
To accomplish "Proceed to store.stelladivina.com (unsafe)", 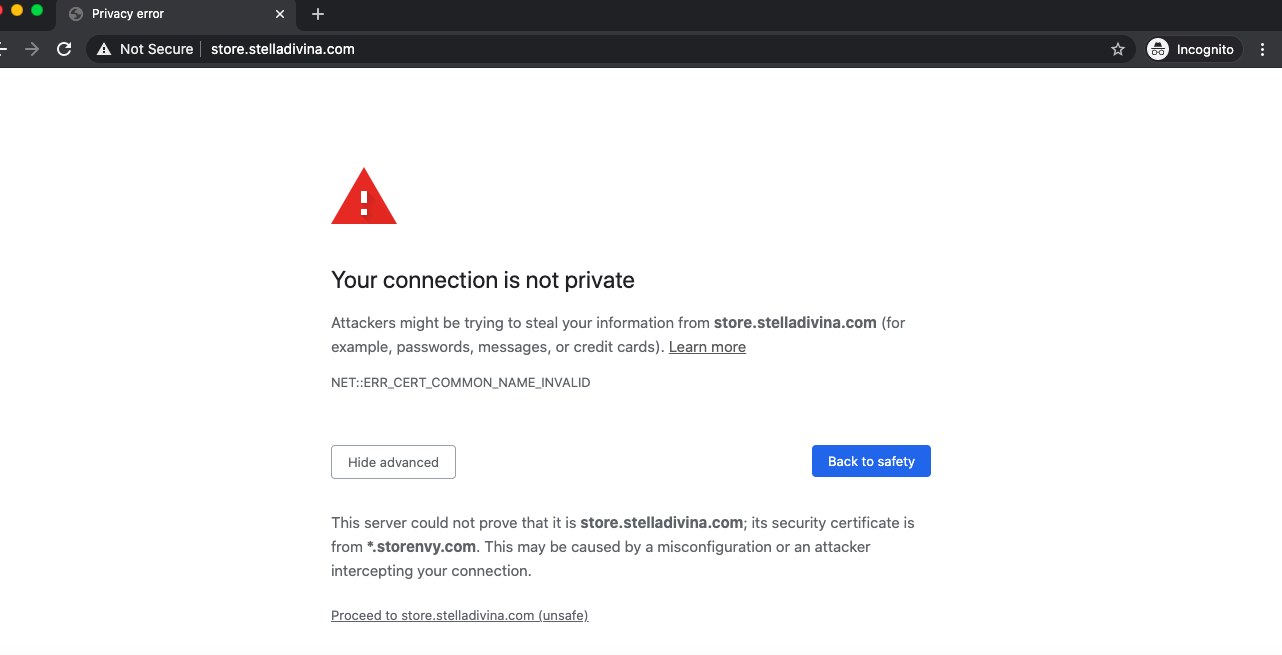I will [459, 615].
